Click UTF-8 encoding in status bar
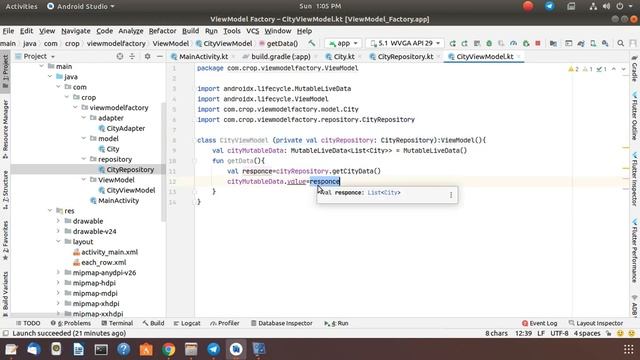This screenshot has width=640, height=360. (559, 333)
